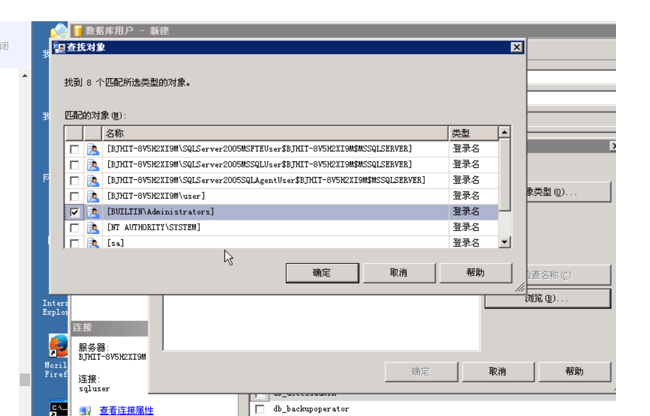Click the server name BJHIT-8V5H2XI9M

[112, 357]
